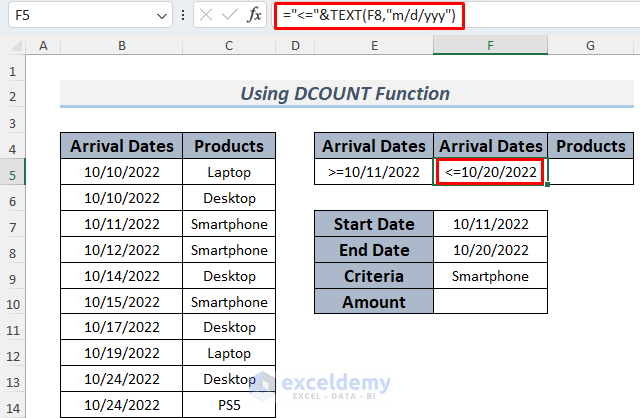The image size is (640, 418).
Task: Select column E header
Action: [374, 45]
